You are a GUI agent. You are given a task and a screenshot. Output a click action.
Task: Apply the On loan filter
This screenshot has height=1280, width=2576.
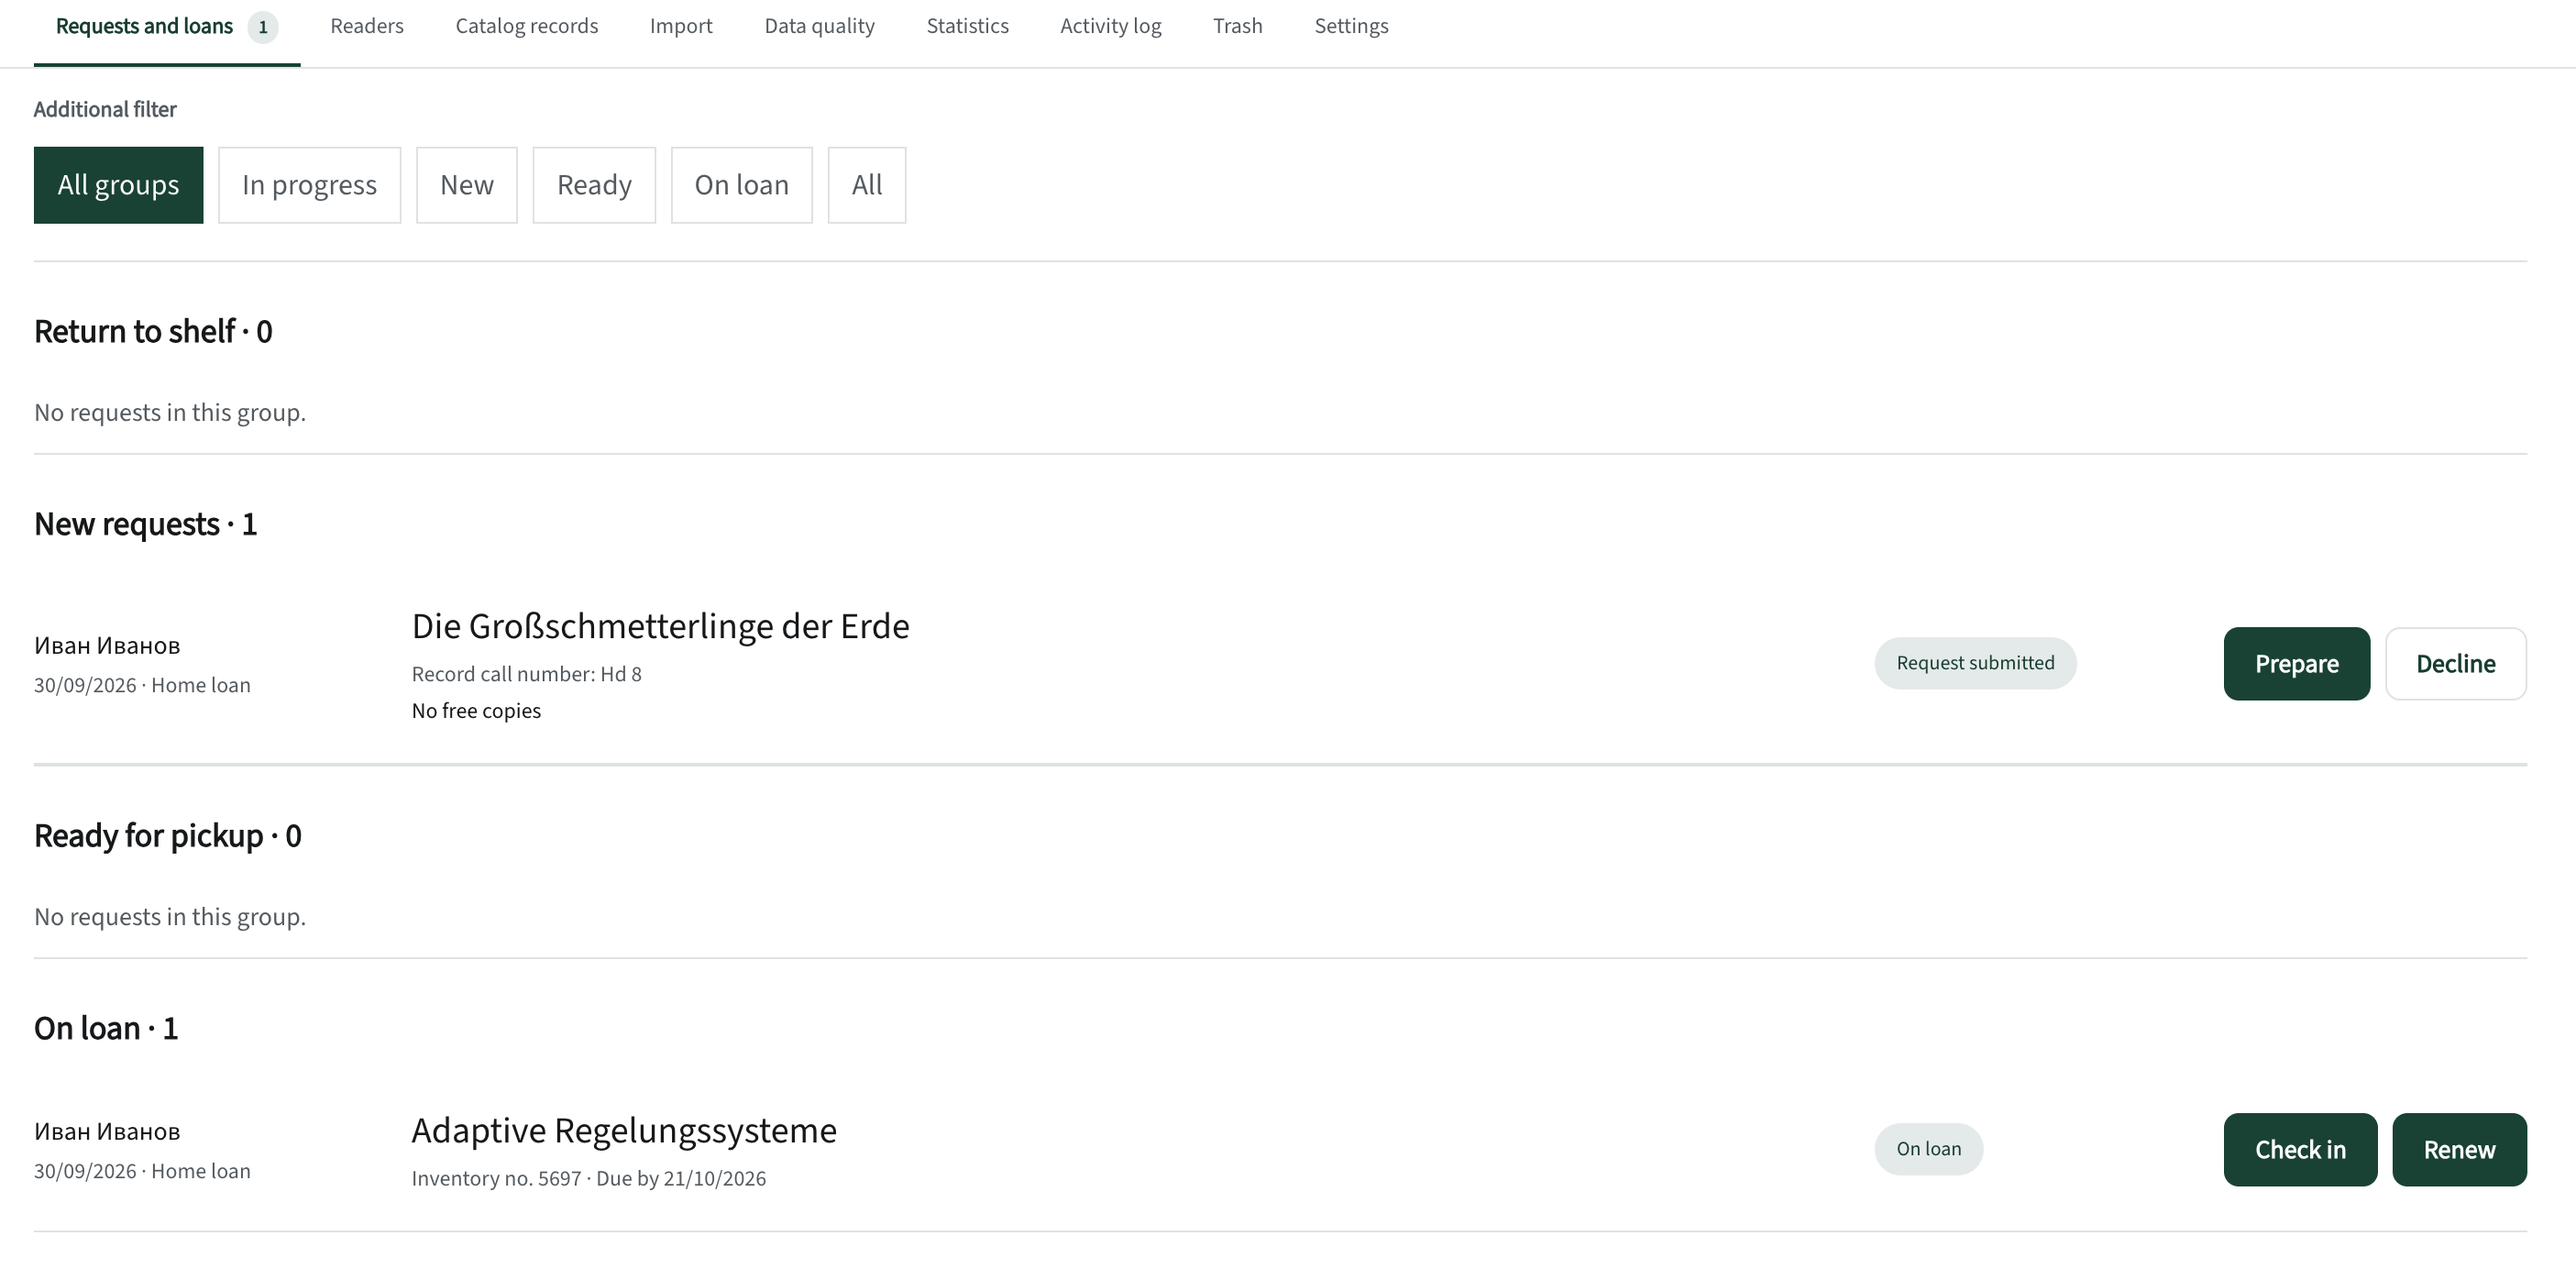pyautogui.click(x=741, y=185)
